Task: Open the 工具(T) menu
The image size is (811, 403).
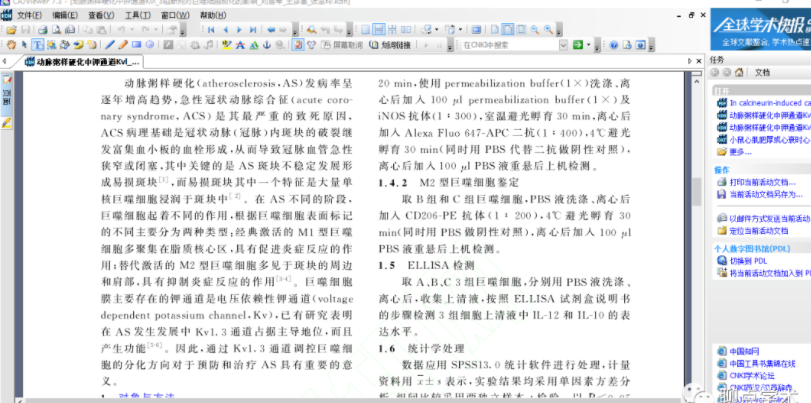Action: tap(138, 16)
